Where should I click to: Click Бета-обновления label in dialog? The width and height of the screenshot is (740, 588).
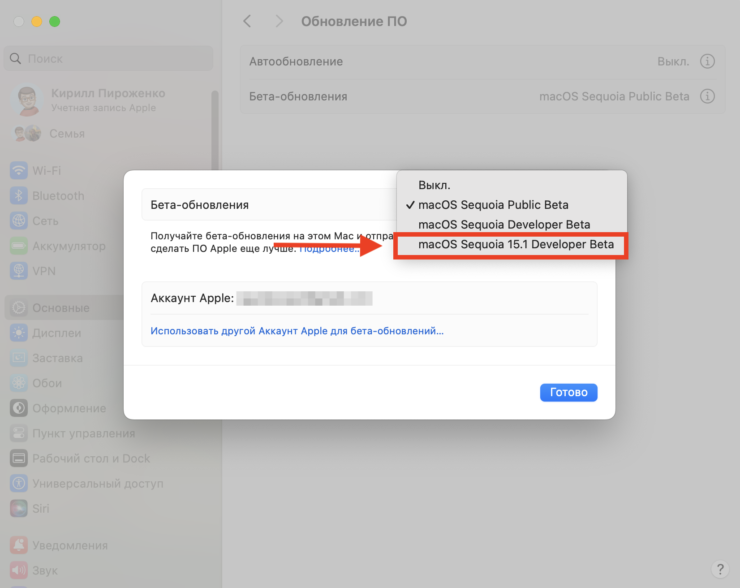coord(200,205)
